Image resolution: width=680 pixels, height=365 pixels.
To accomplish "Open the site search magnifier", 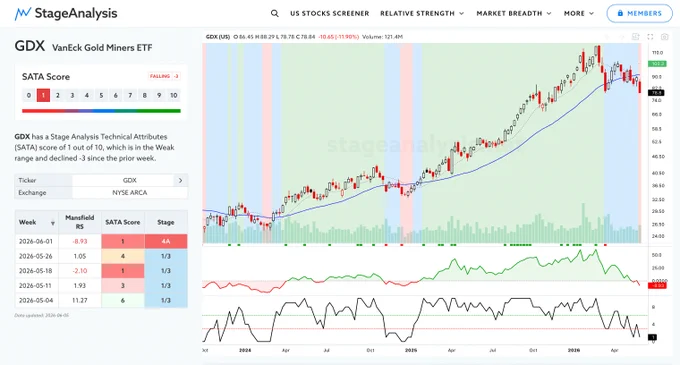I will pos(275,13).
